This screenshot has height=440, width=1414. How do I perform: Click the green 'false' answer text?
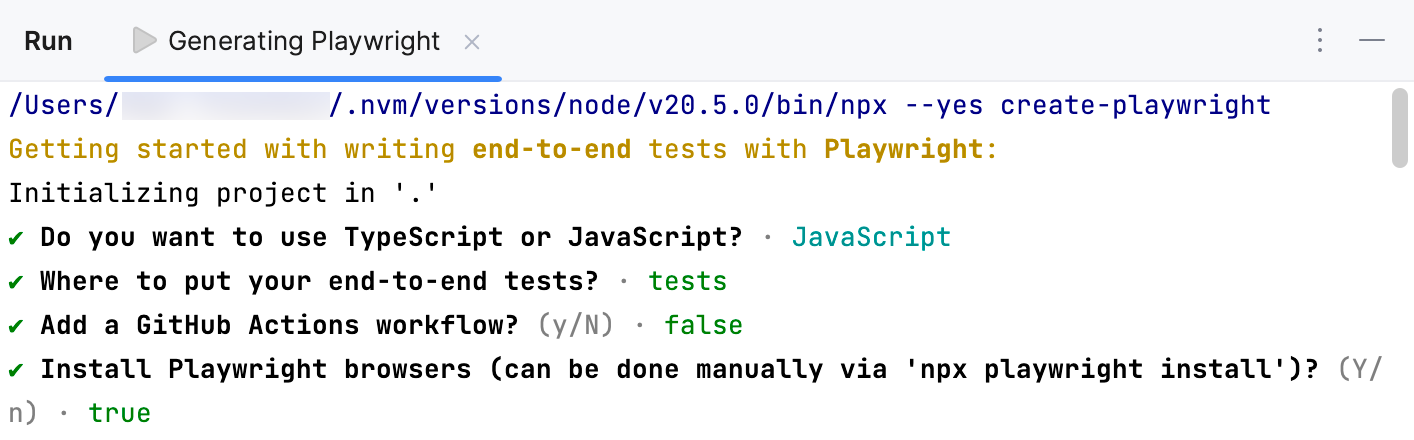pos(703,326)
